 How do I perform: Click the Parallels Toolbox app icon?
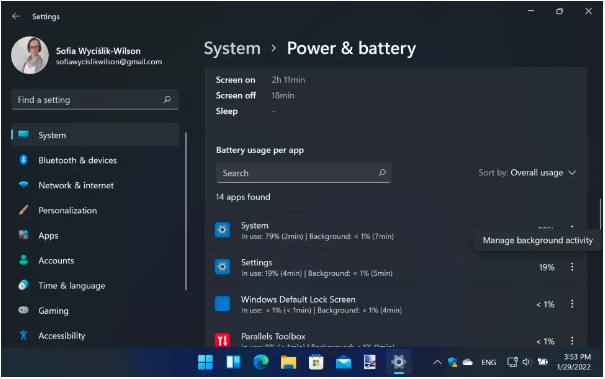(222, 340)
